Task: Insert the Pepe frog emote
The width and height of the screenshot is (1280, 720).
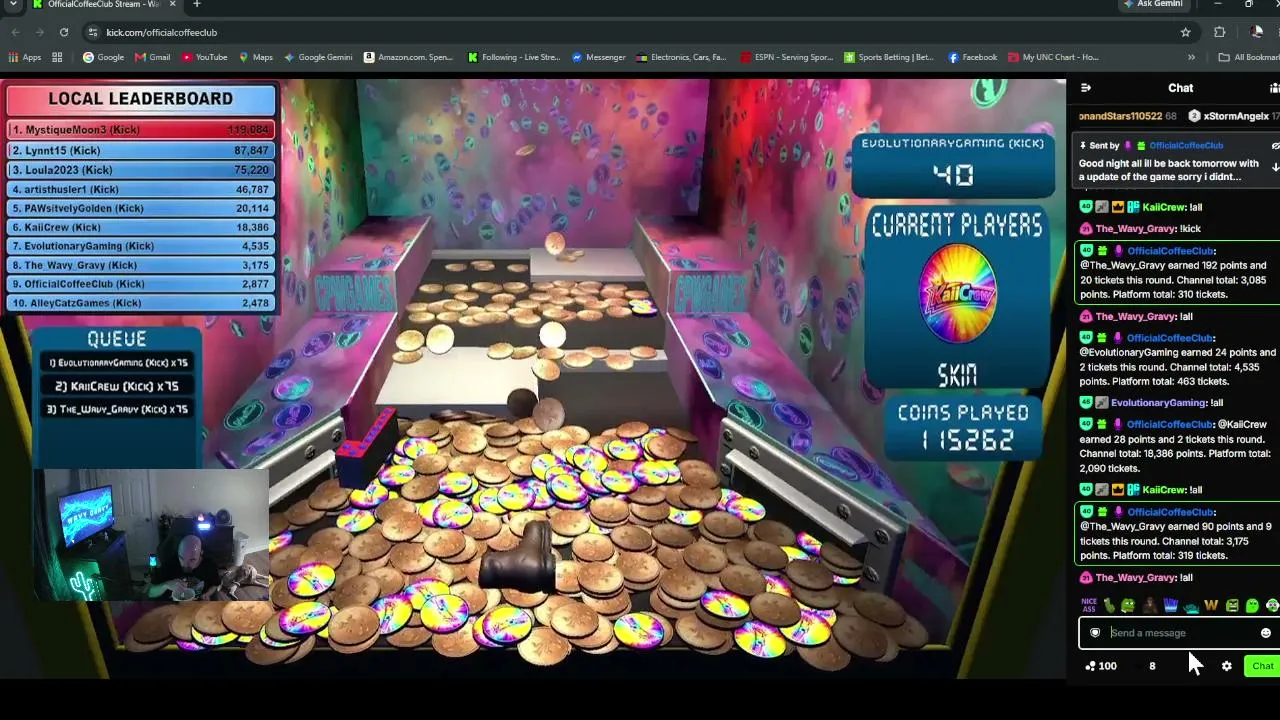Action: click(x=1128, y=605)
